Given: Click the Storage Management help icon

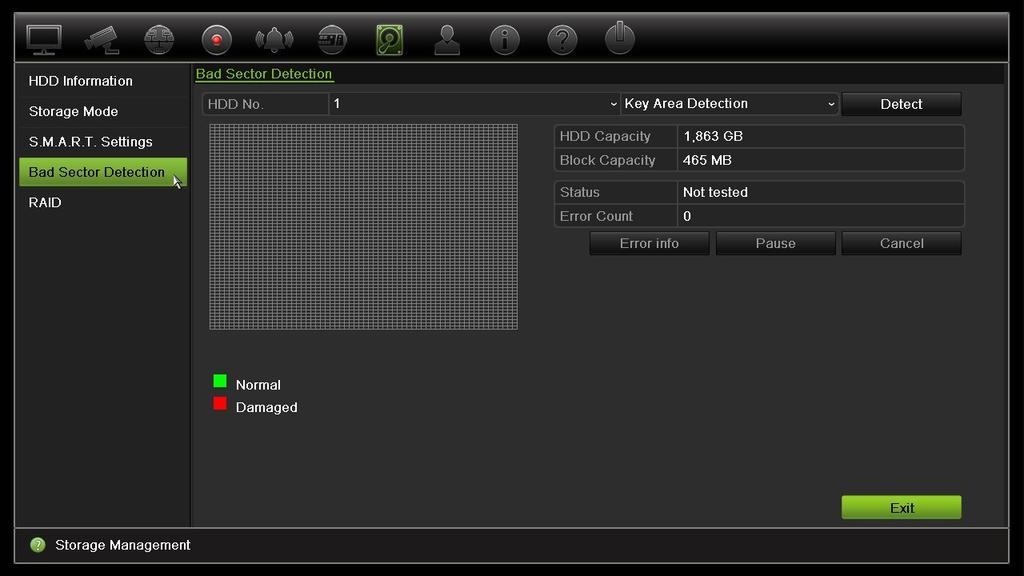Looking at the screenshot, I should point(38,545).
